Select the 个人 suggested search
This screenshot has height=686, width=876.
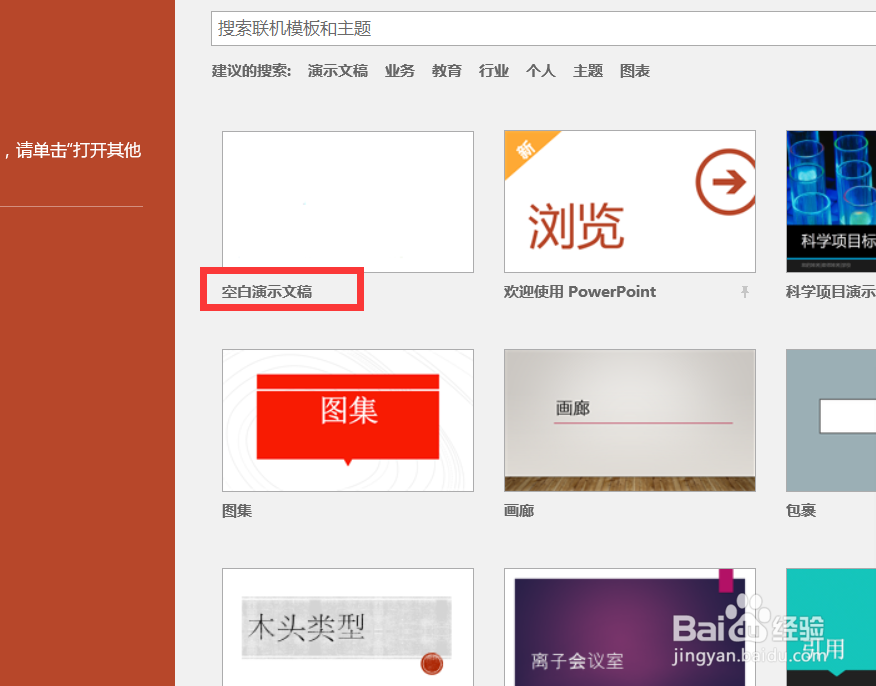[540, 71]
